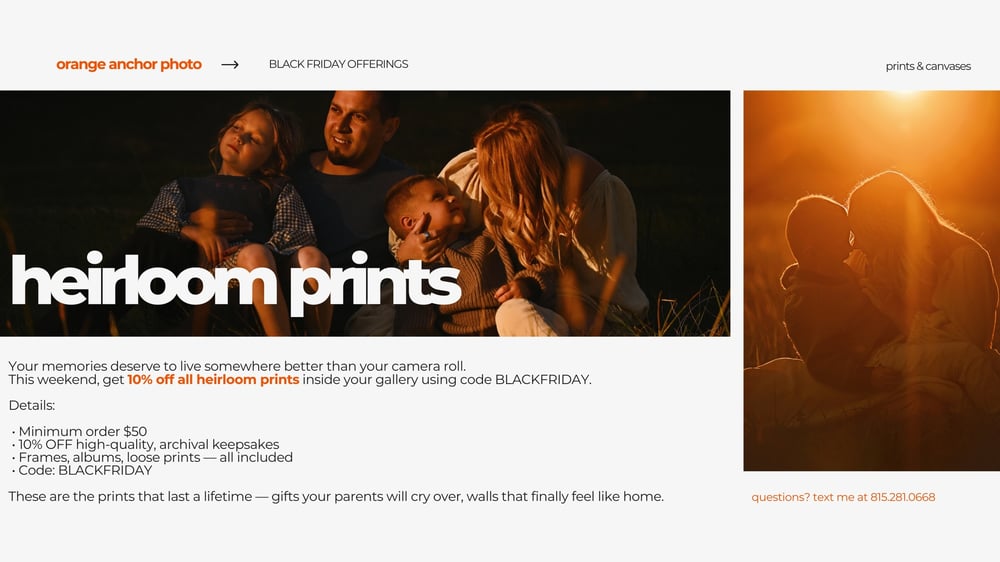
Task: Click the heirloom prints headline text
Action: pos(236,281)
